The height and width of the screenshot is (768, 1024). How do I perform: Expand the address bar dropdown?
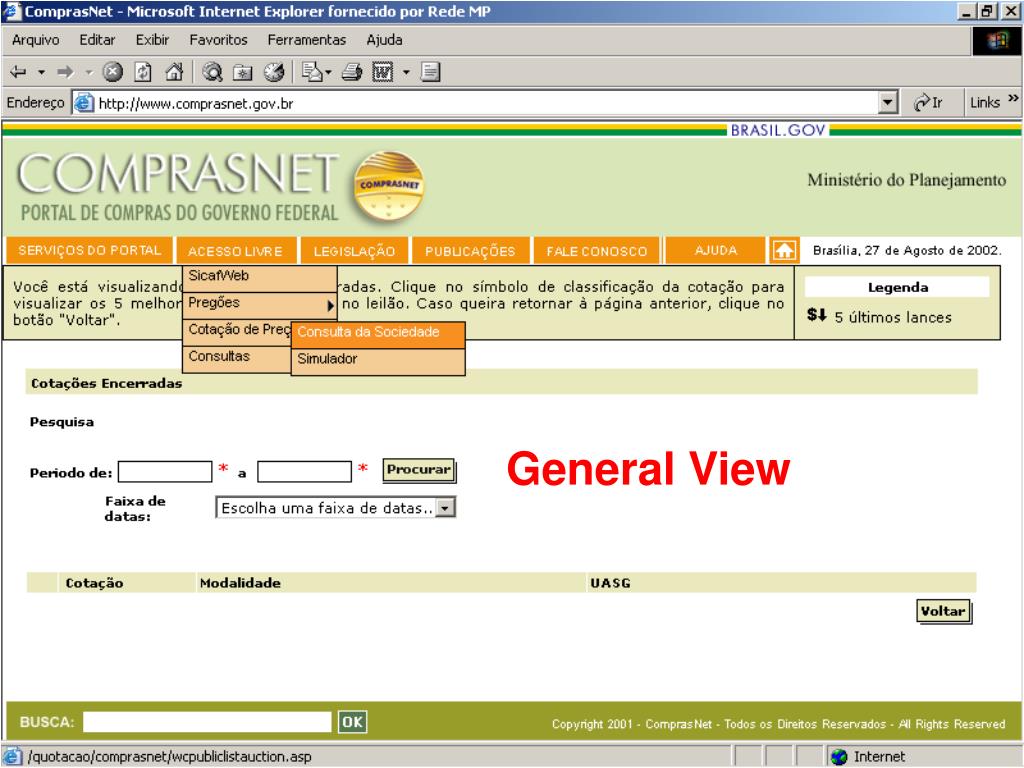pyautogui.click(x=888, y=103)
